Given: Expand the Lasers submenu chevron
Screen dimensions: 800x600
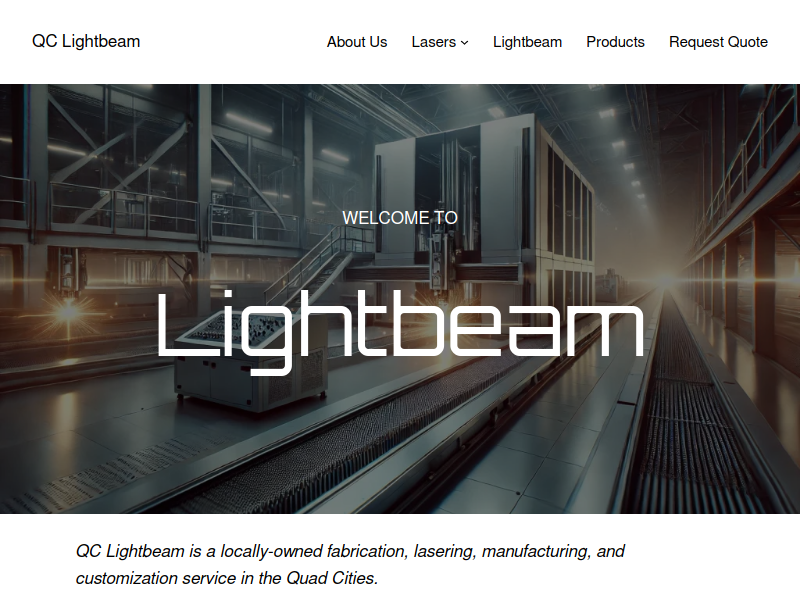Looking at the screenshot, I should tap(464, 43).
